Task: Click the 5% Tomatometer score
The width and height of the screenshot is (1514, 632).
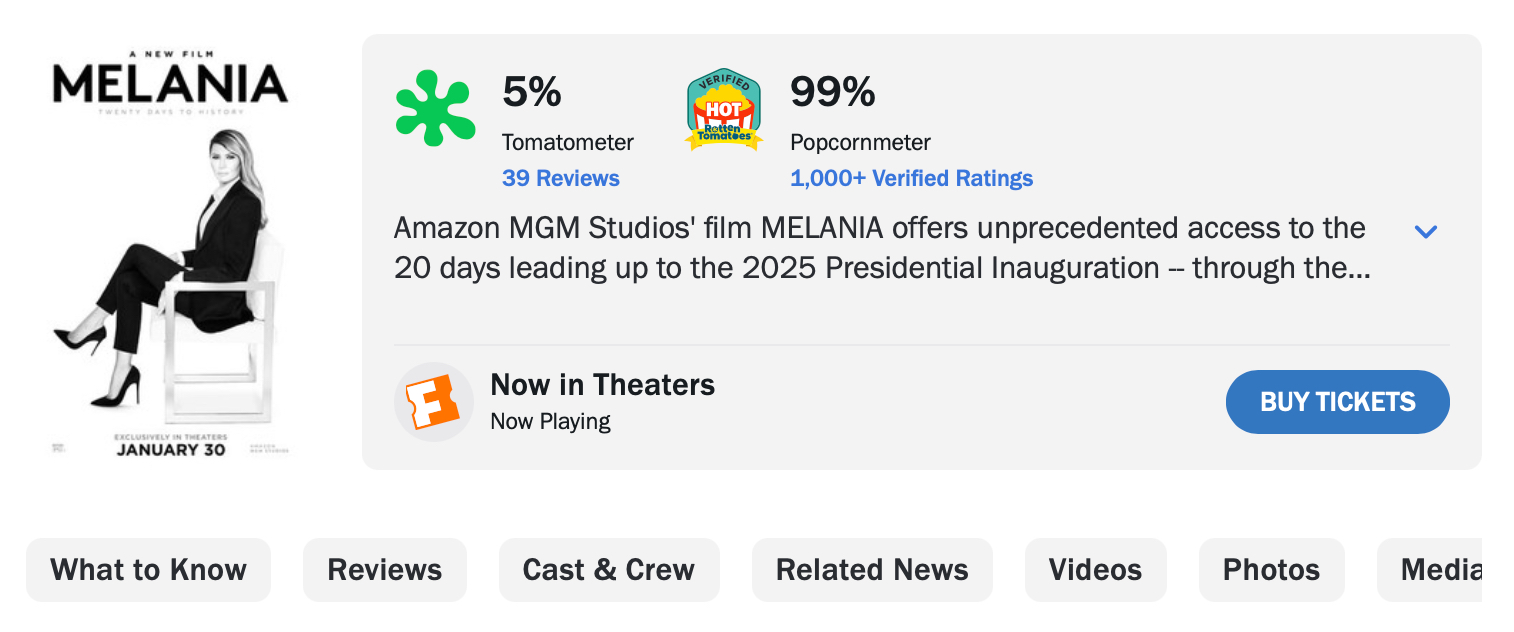Action: click(x=531, y=93)
